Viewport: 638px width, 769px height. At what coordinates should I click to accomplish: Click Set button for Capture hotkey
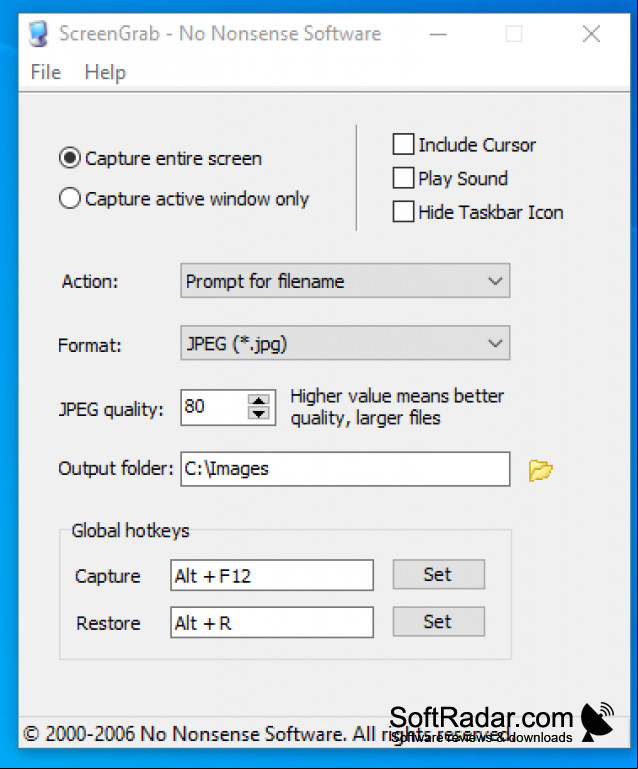(438, 574)
